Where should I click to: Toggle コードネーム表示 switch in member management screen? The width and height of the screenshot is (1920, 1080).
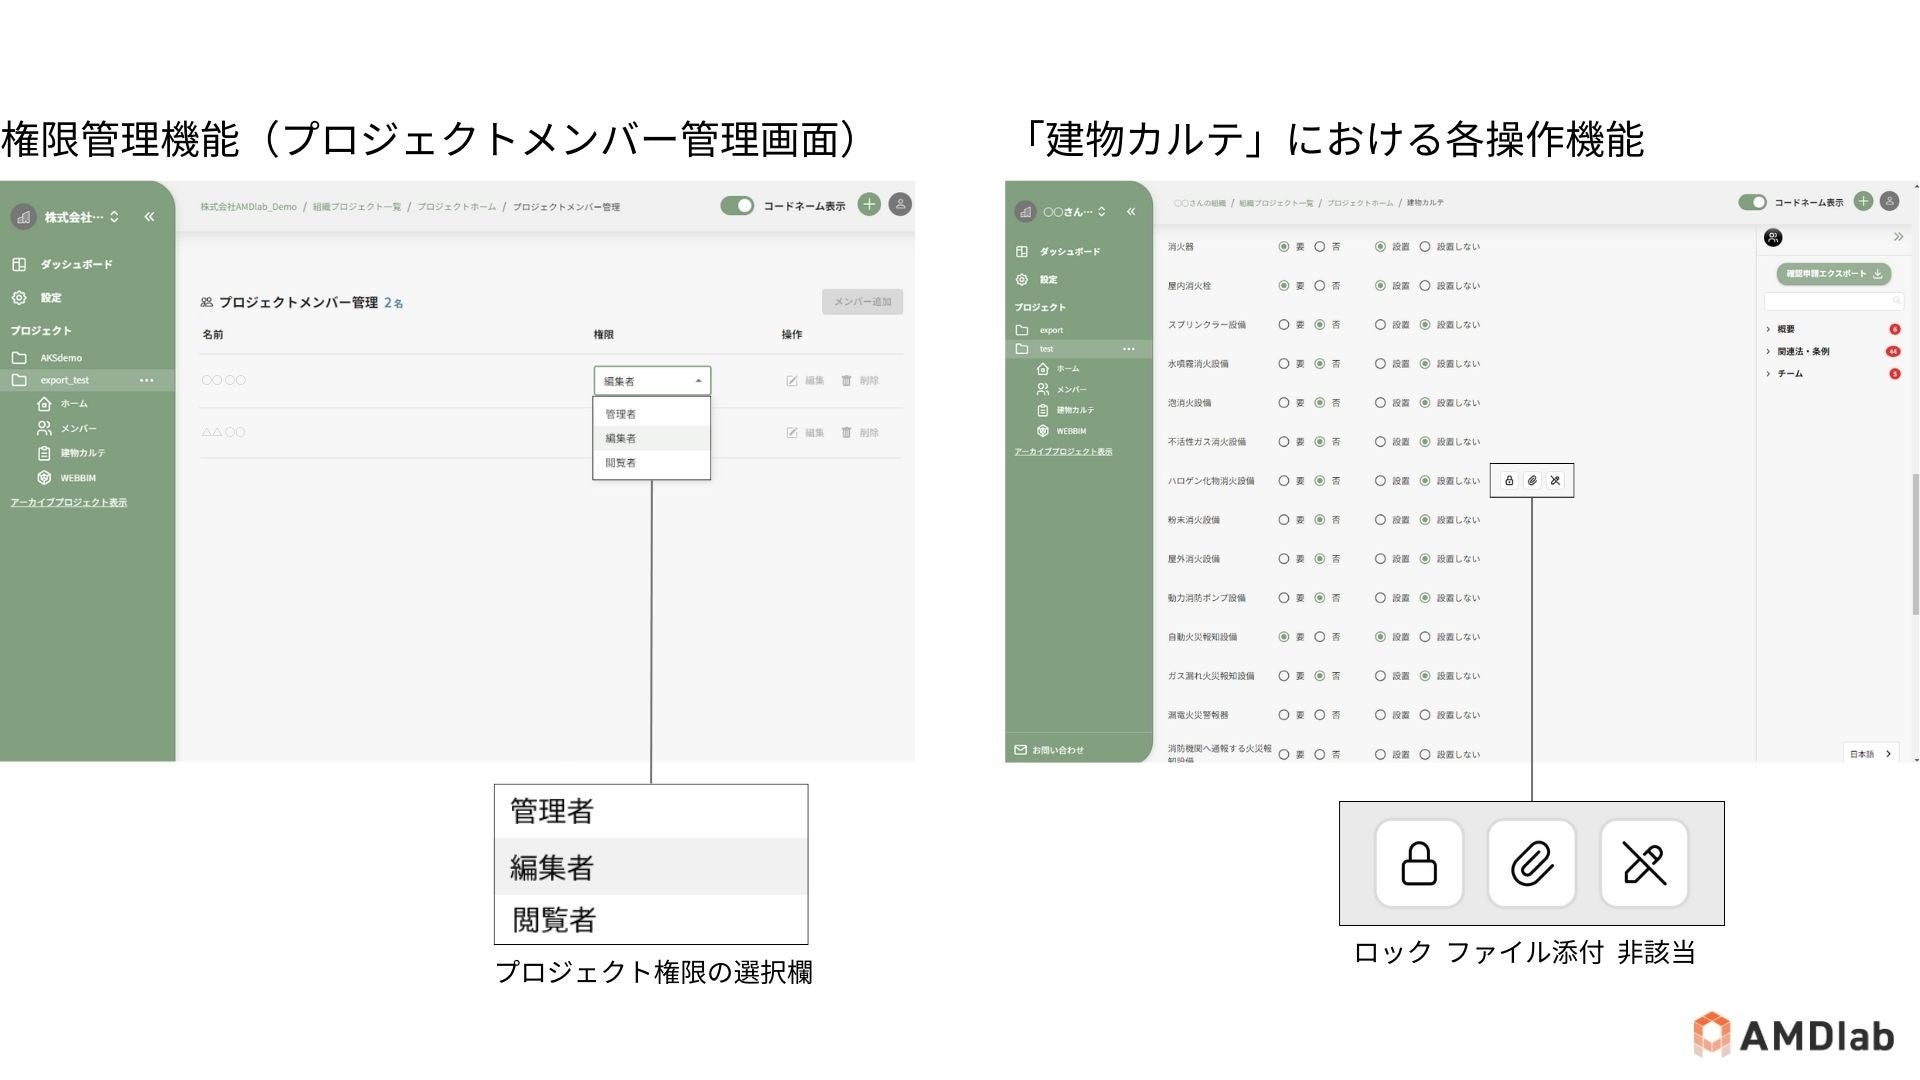(x=737, y=205)
